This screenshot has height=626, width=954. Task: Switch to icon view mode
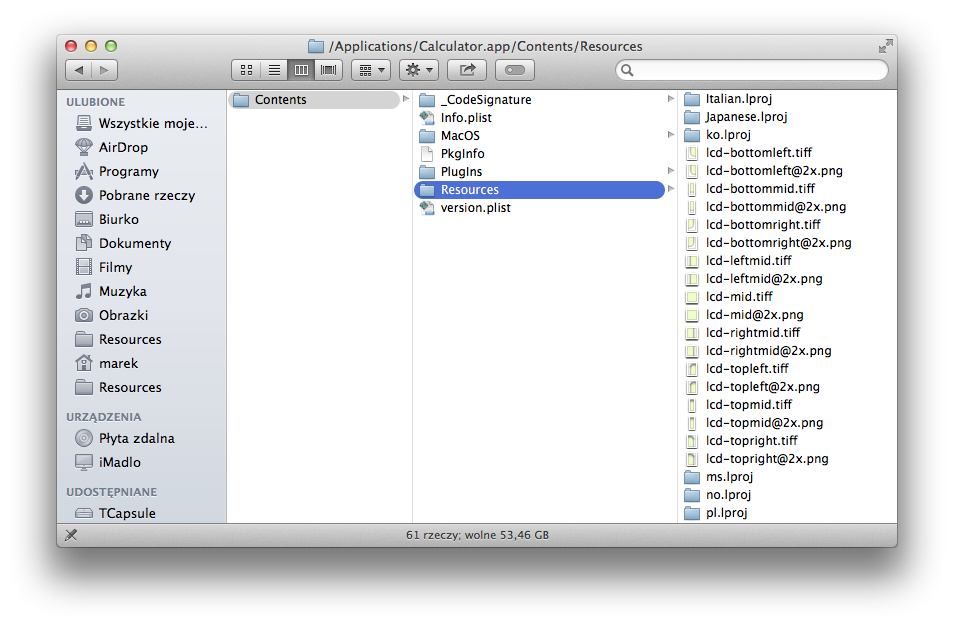pyautogui.click(x=246, y=70)
